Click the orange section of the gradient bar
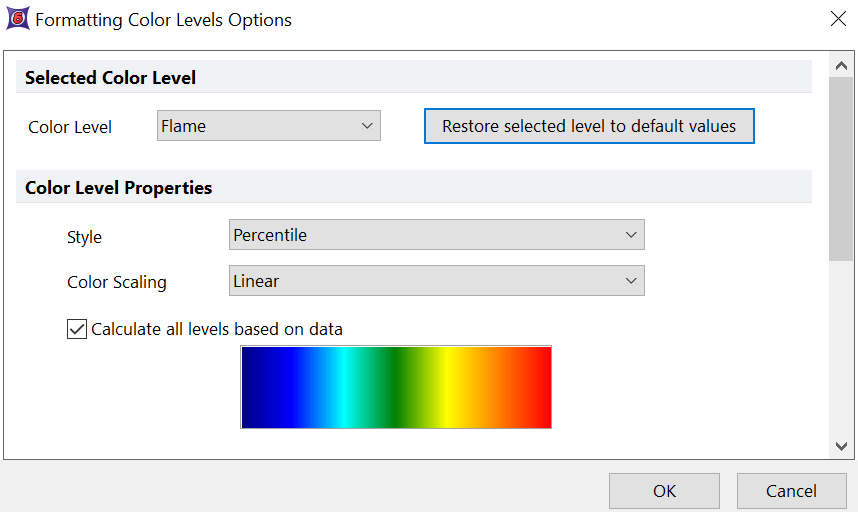 click(x=500, y=387)
